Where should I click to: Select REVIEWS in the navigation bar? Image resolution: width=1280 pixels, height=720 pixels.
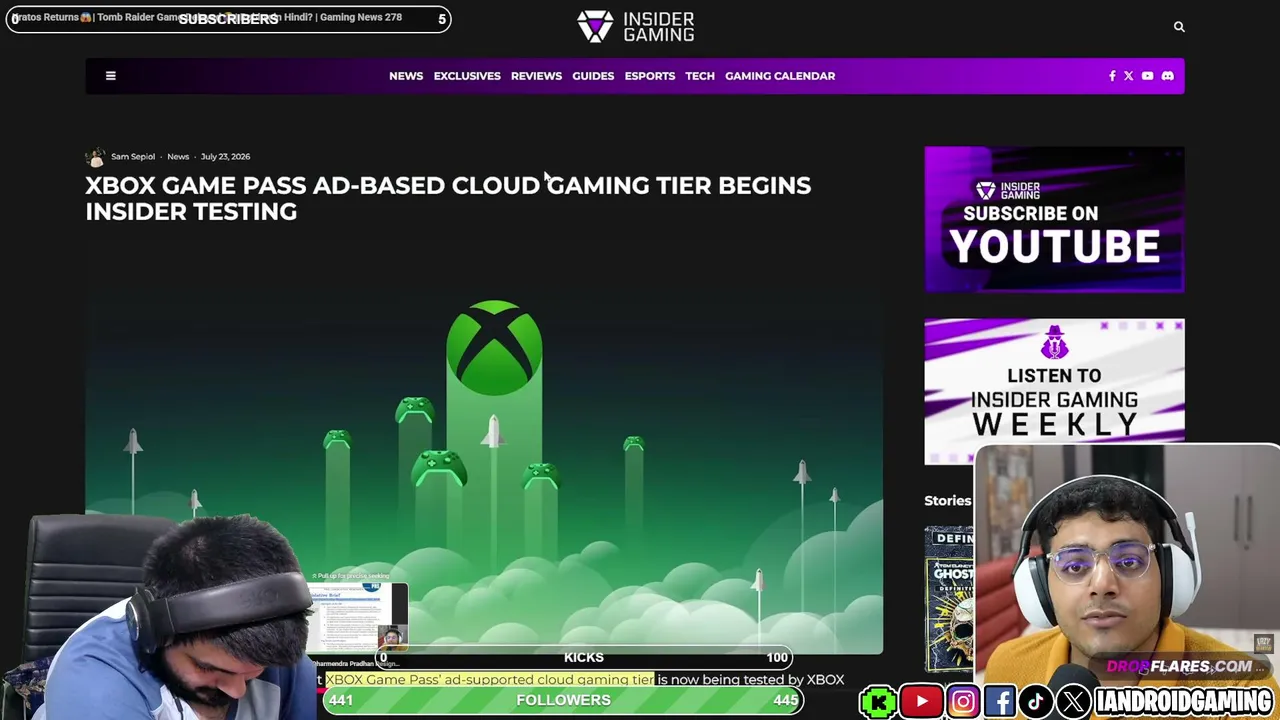[x=536, y=76]
